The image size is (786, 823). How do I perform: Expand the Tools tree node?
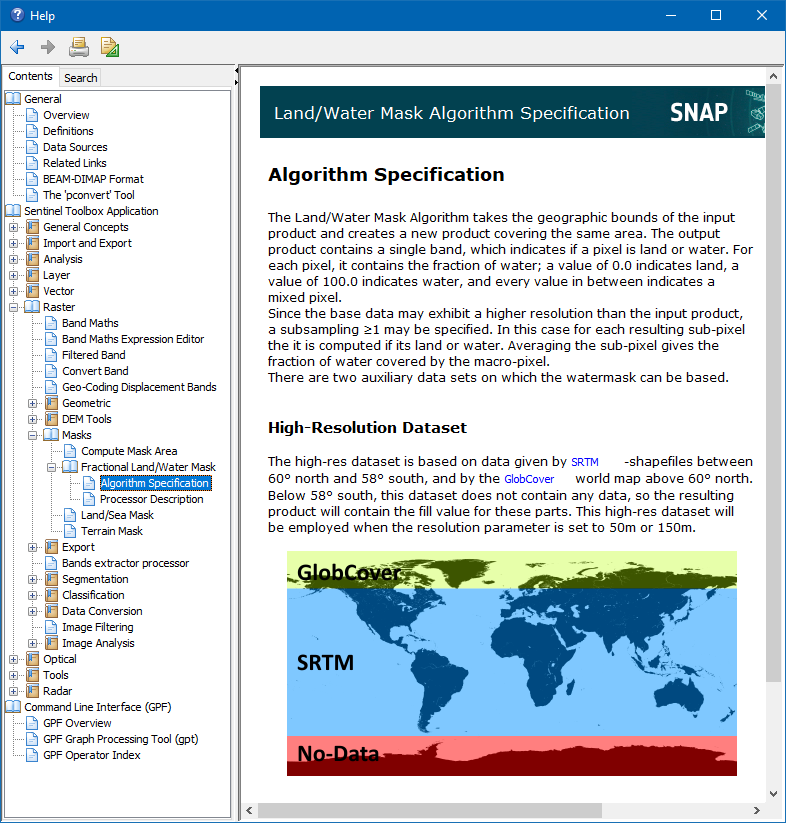14,675
